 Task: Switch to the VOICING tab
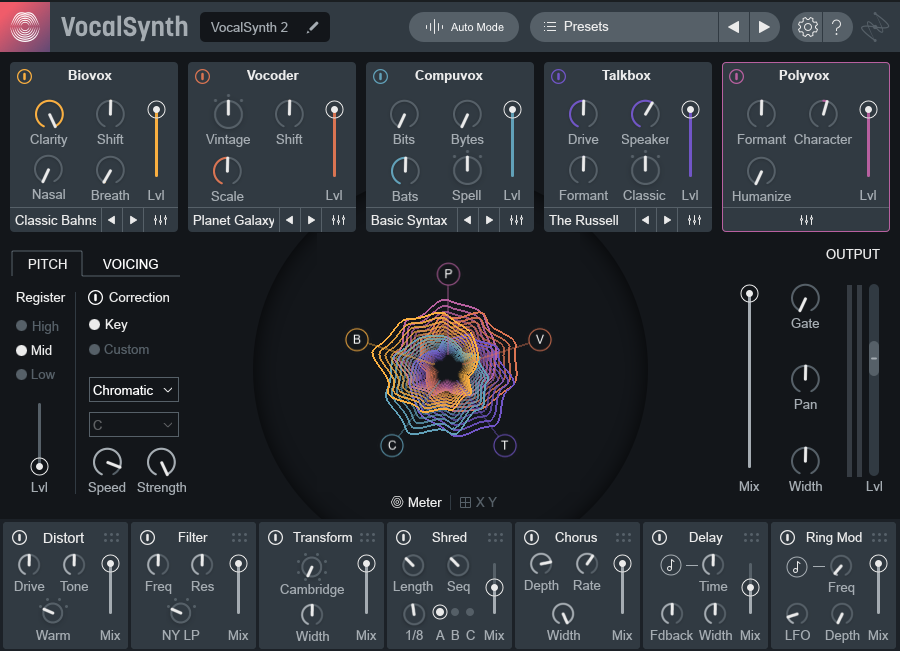[130, 264]
